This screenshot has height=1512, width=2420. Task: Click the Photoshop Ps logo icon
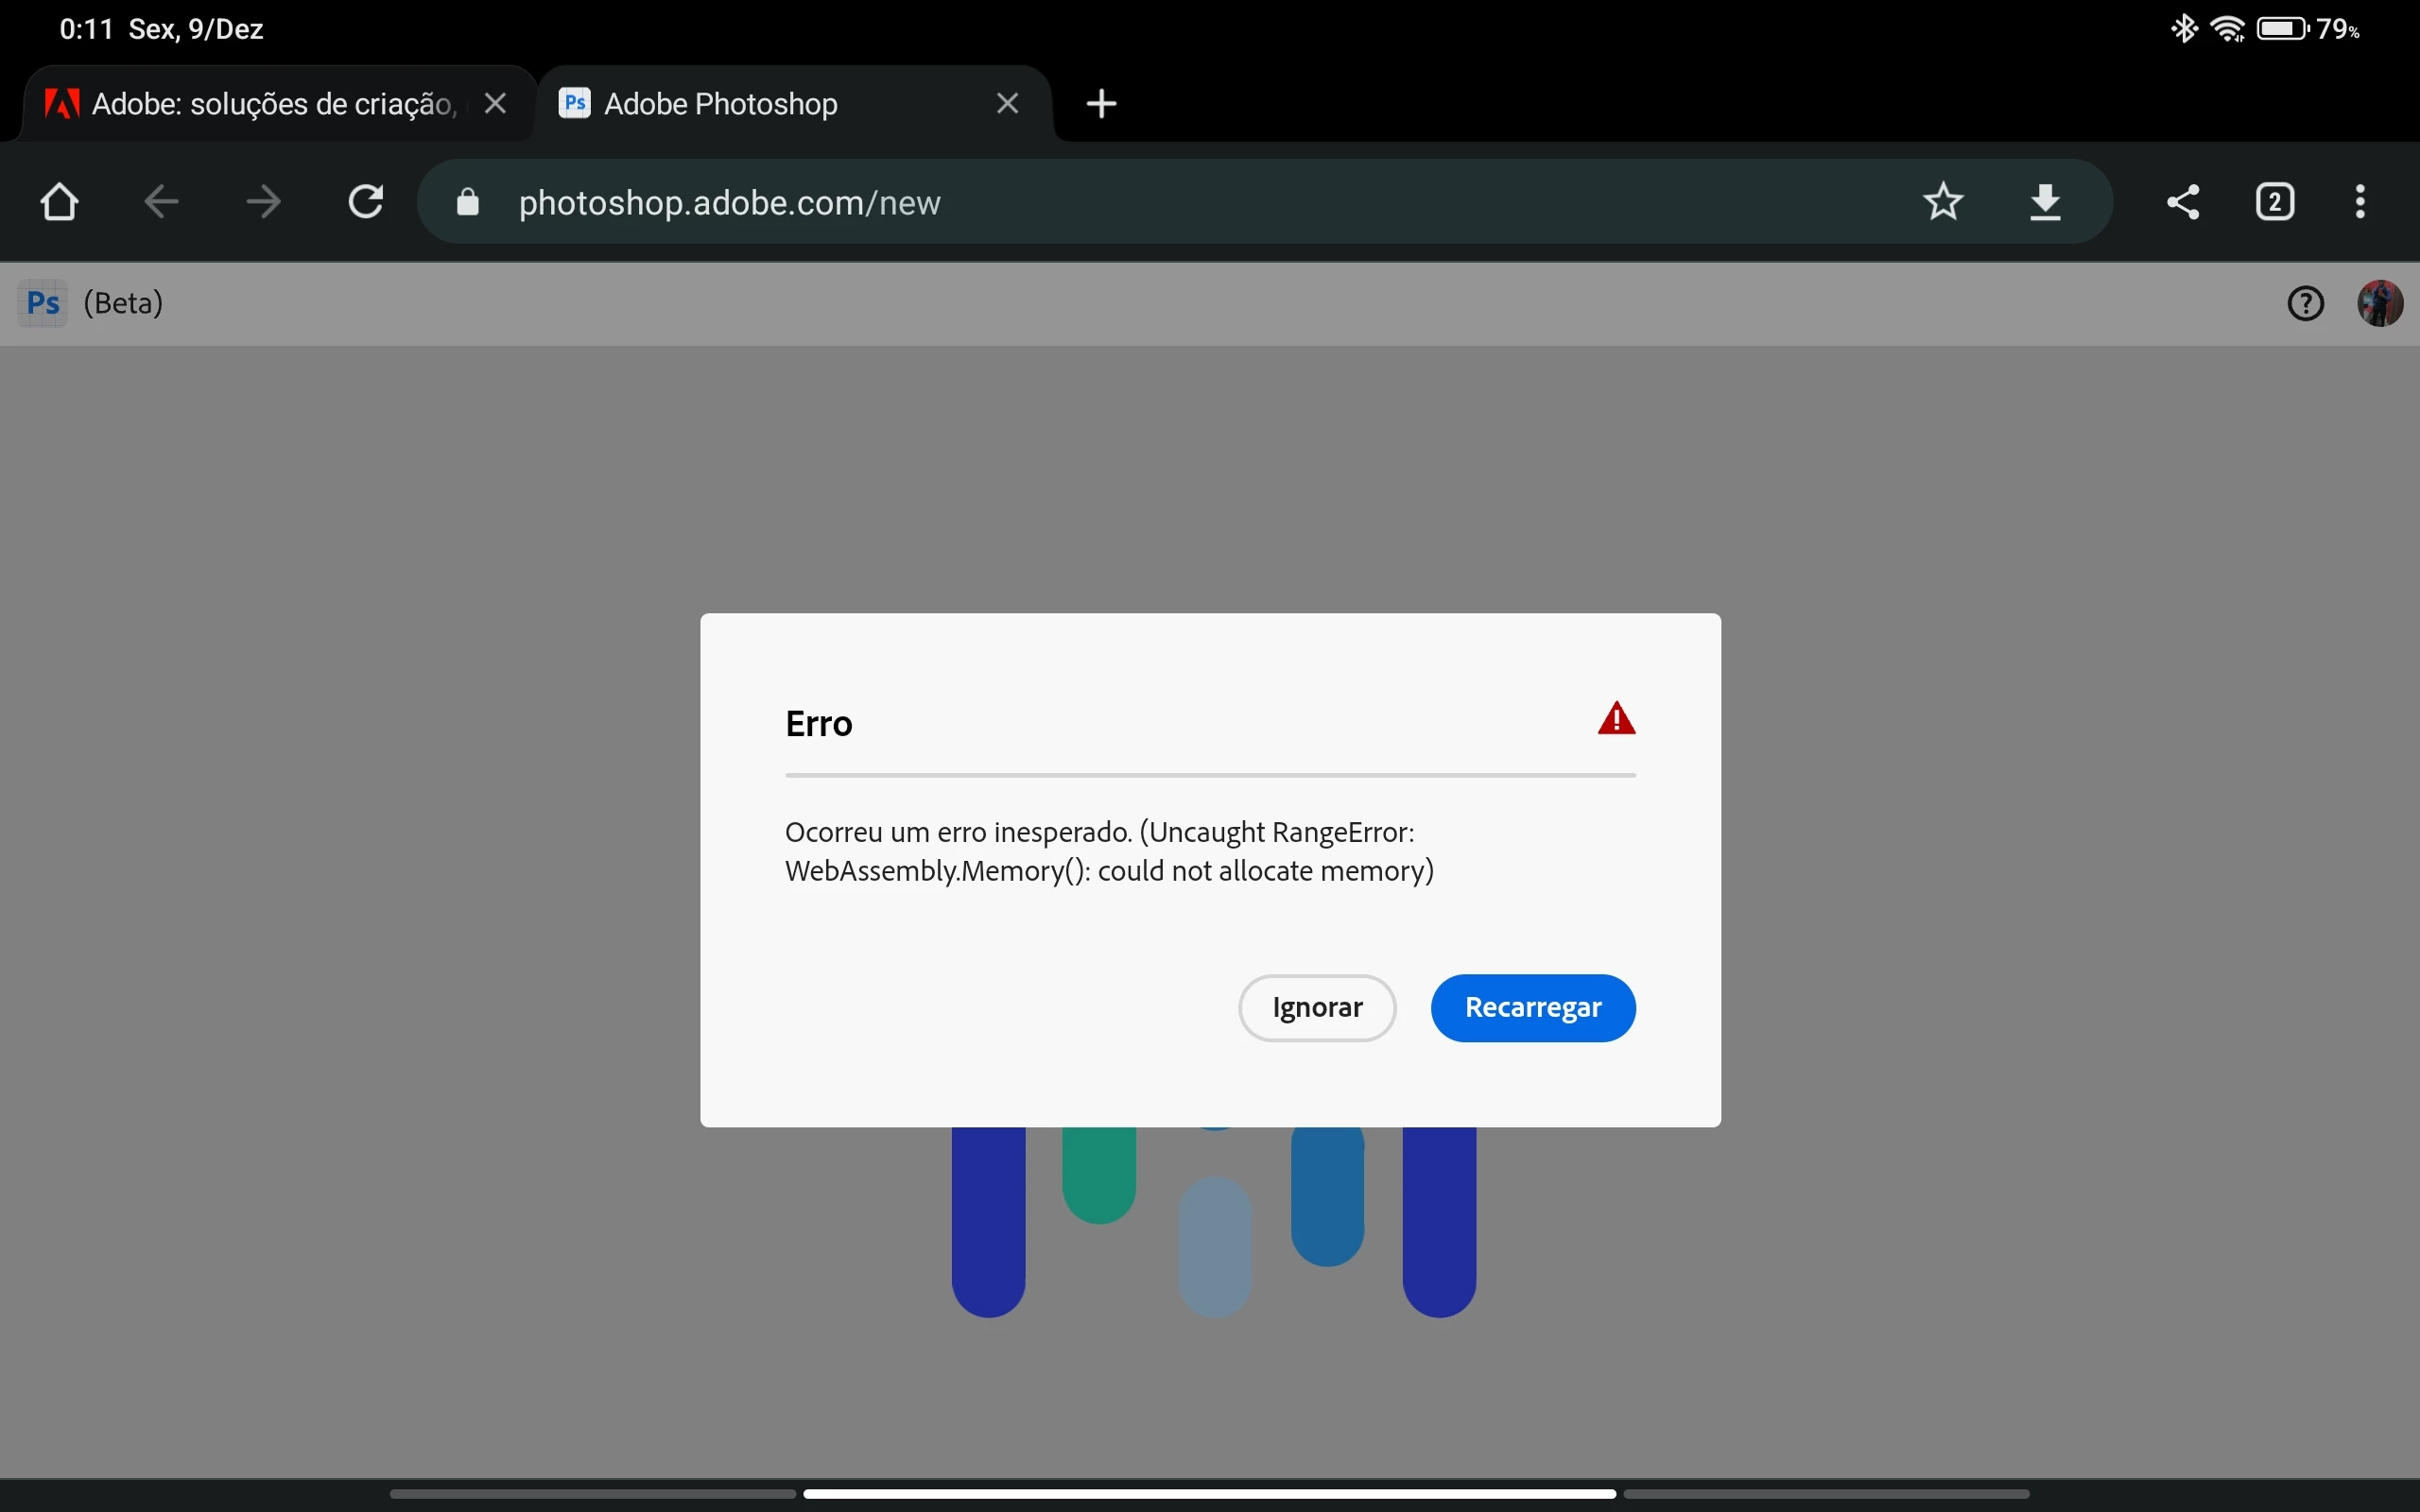coord(43,303)
